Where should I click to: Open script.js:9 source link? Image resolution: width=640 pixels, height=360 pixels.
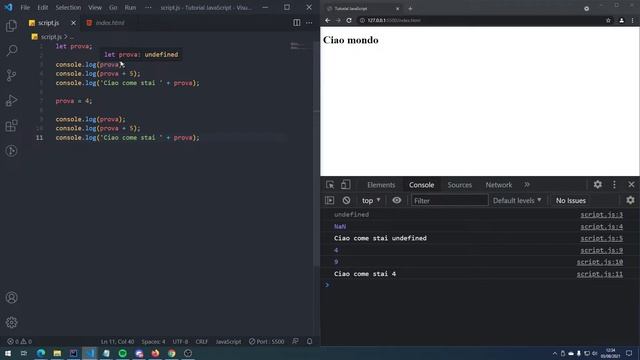(x=602, y=250)
